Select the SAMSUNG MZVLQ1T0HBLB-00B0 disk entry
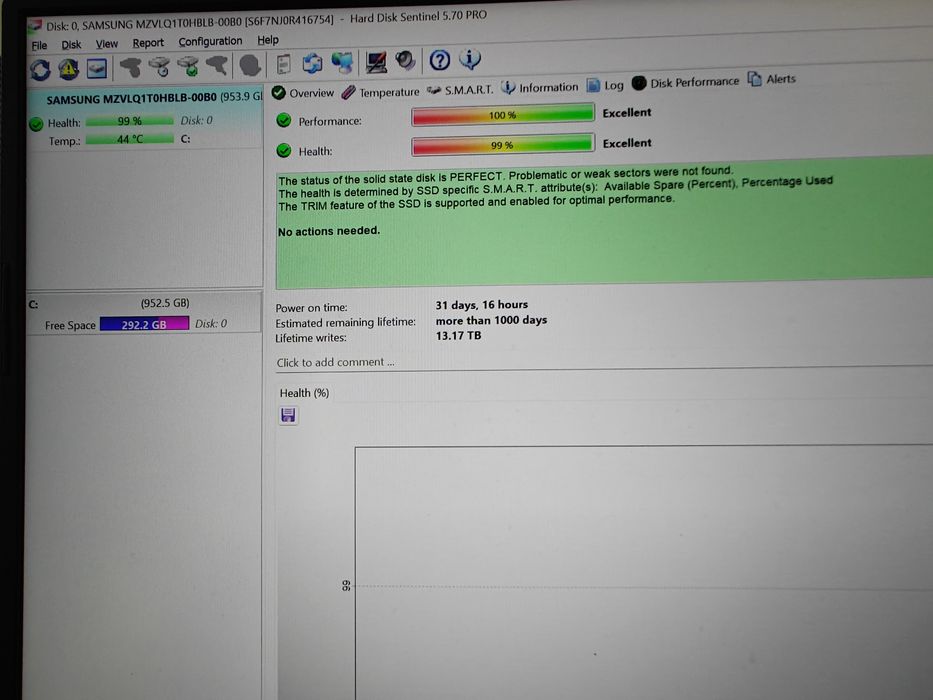 tap(145, 118)
